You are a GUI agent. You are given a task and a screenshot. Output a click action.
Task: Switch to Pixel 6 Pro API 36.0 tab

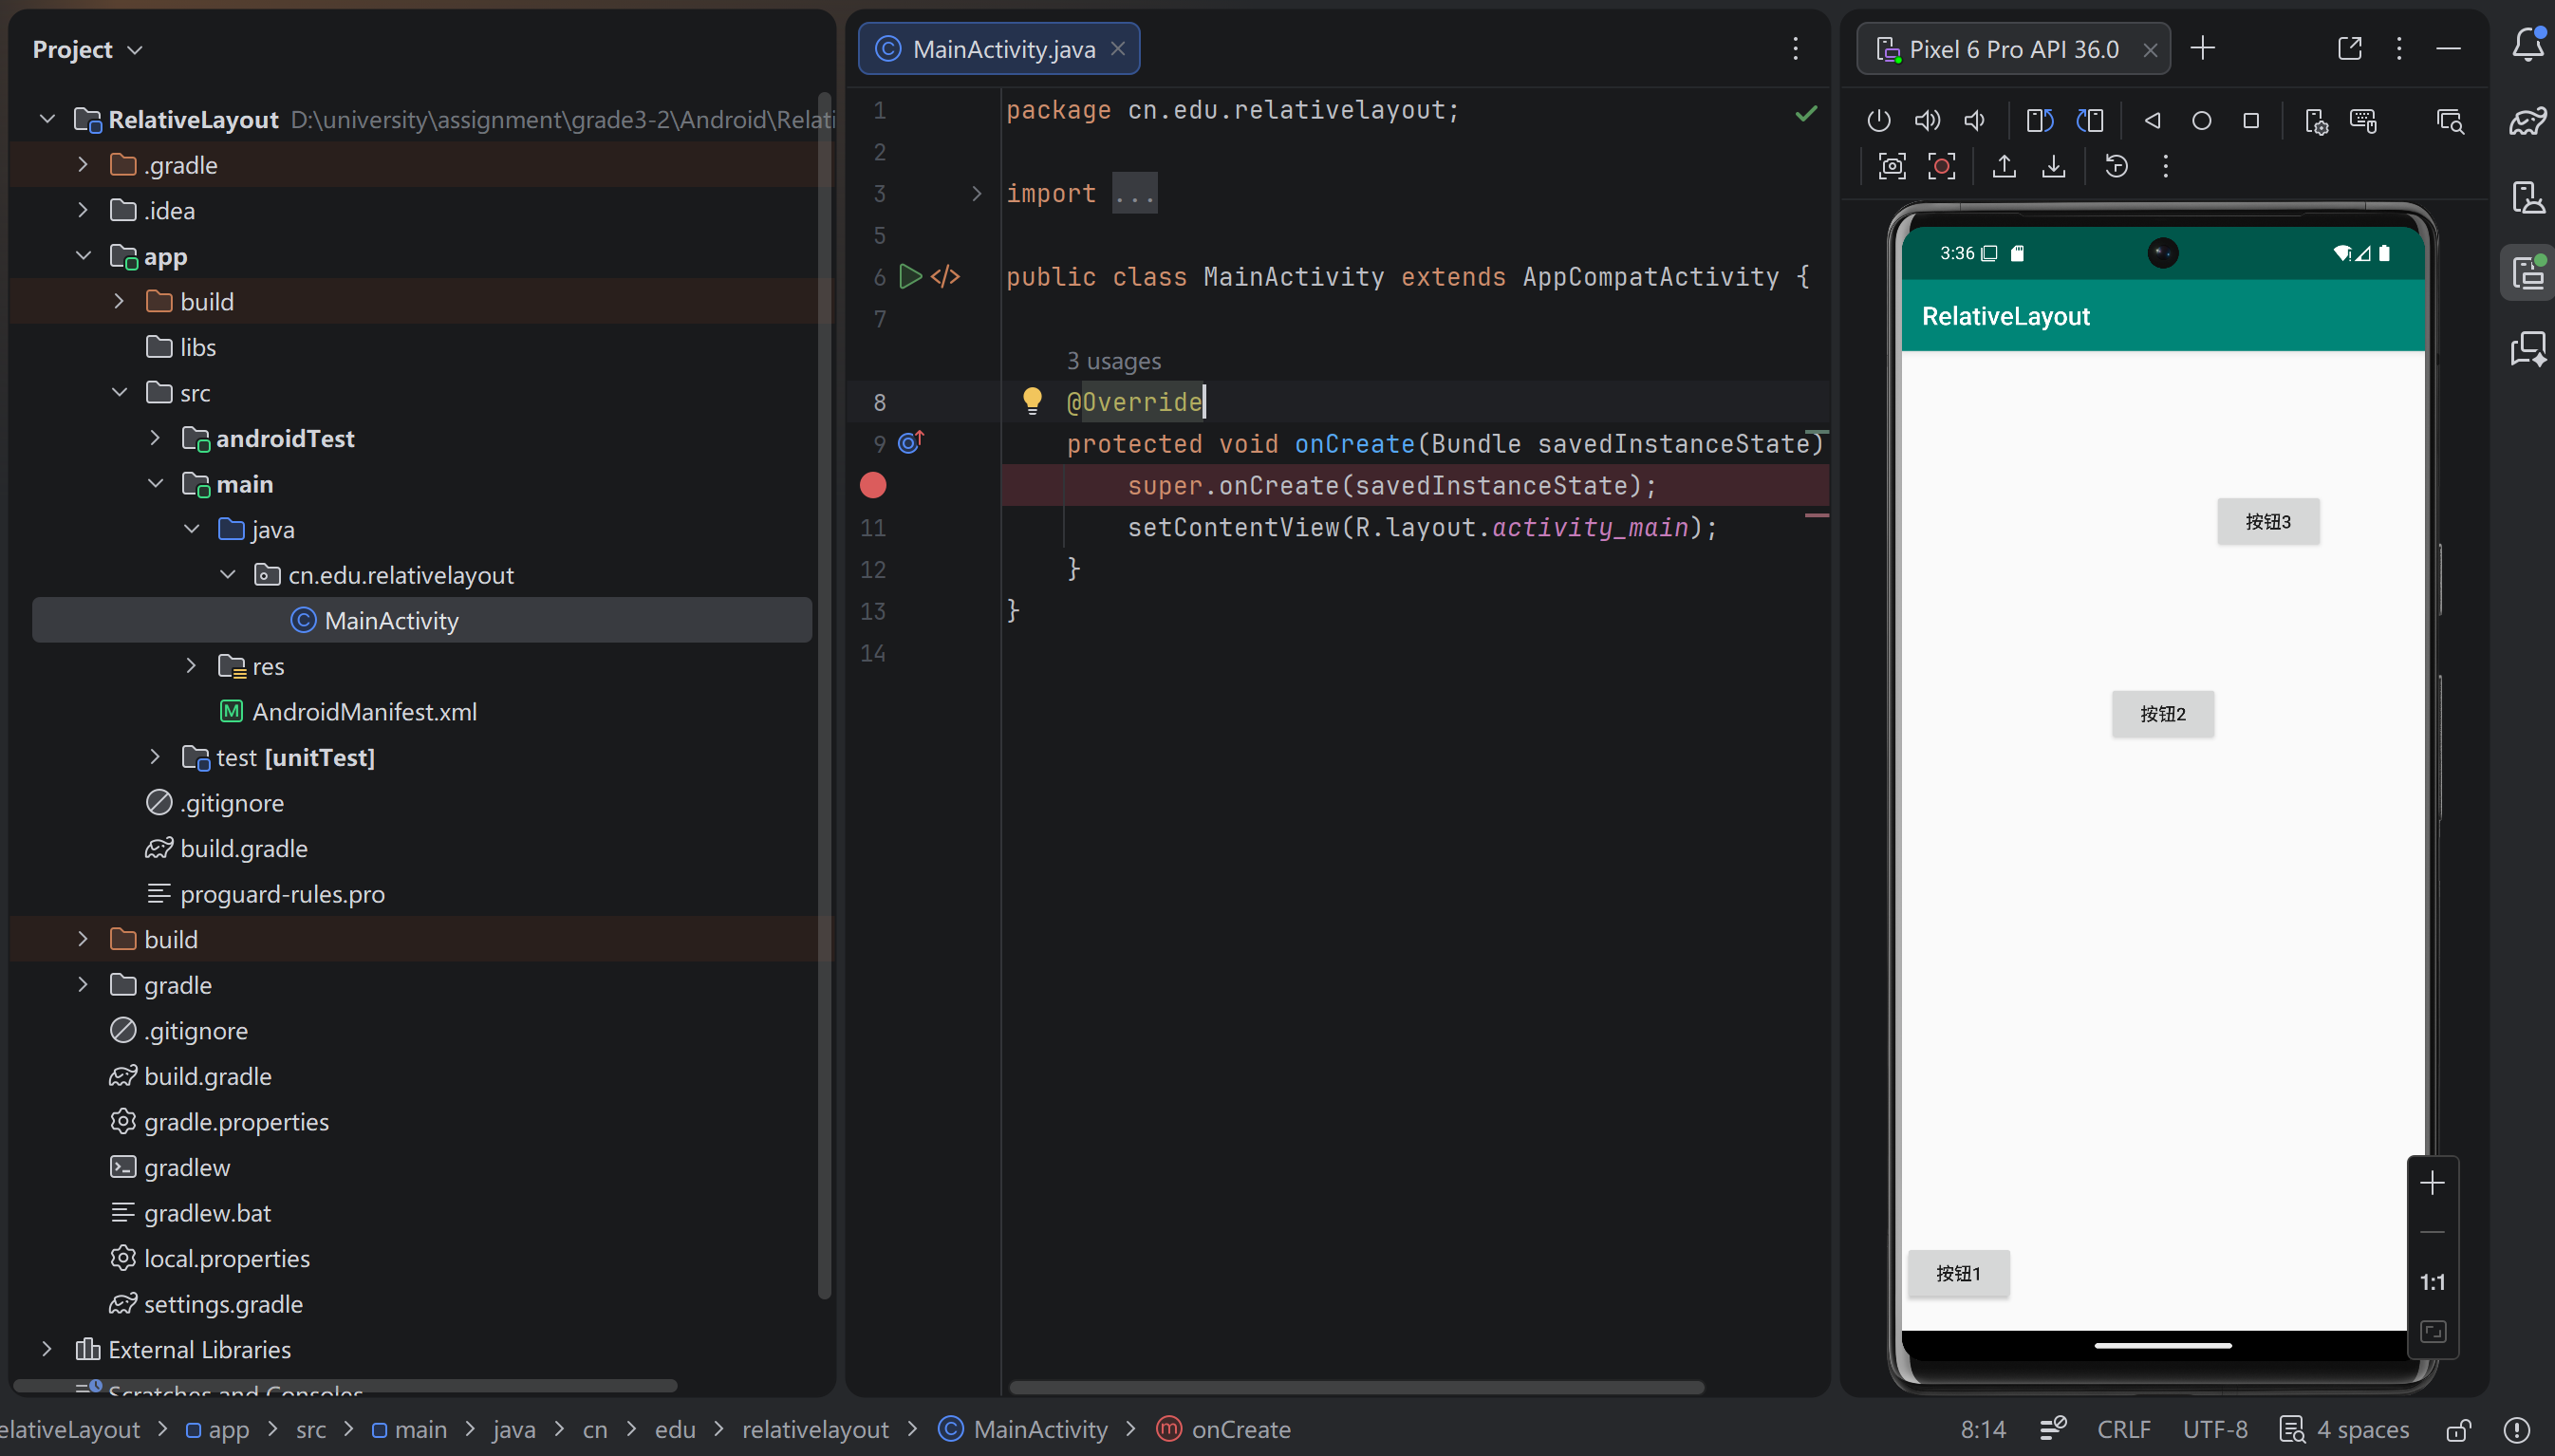tap(2013, 49)
